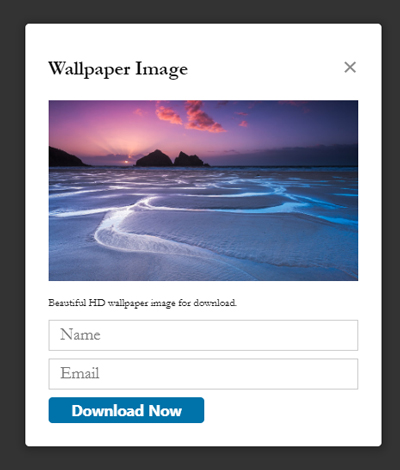Viewport: 400px width, 470px height.
Task: Click dark backdrop below the dialog
Action: (200, 458)
